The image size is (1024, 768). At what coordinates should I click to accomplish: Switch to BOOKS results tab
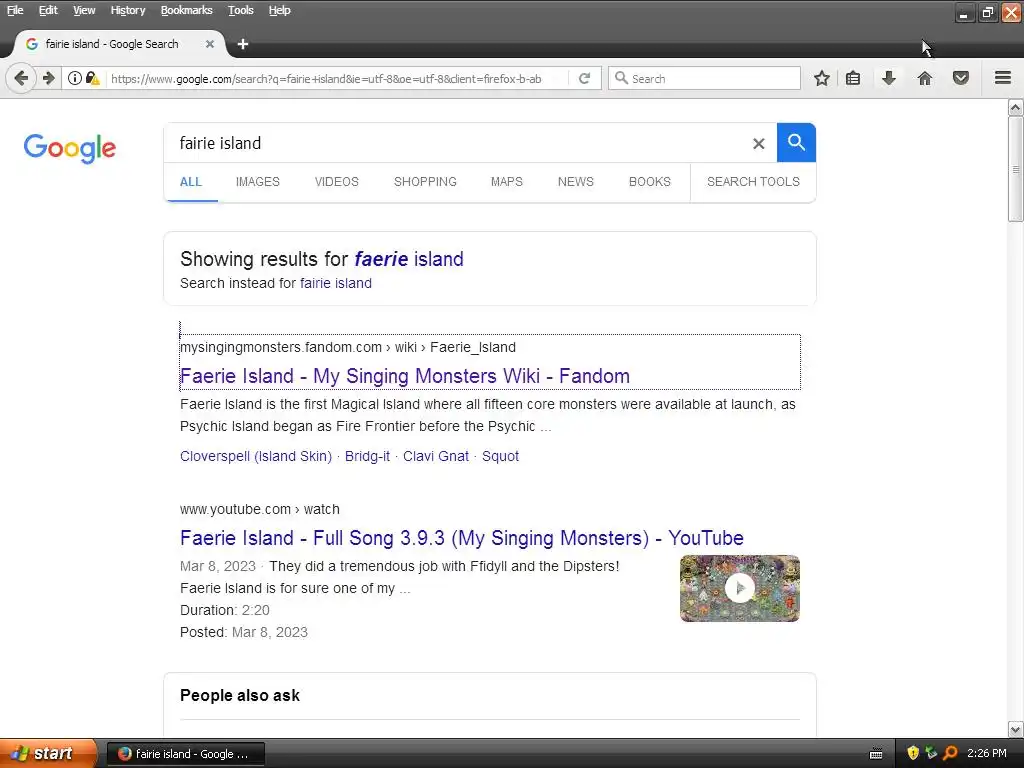point(650,182)
